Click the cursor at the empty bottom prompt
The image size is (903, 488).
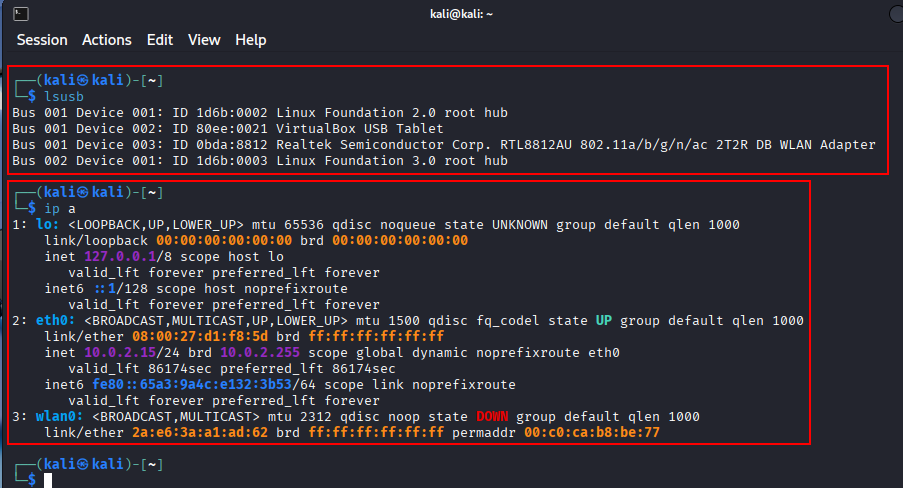(48, 480)
